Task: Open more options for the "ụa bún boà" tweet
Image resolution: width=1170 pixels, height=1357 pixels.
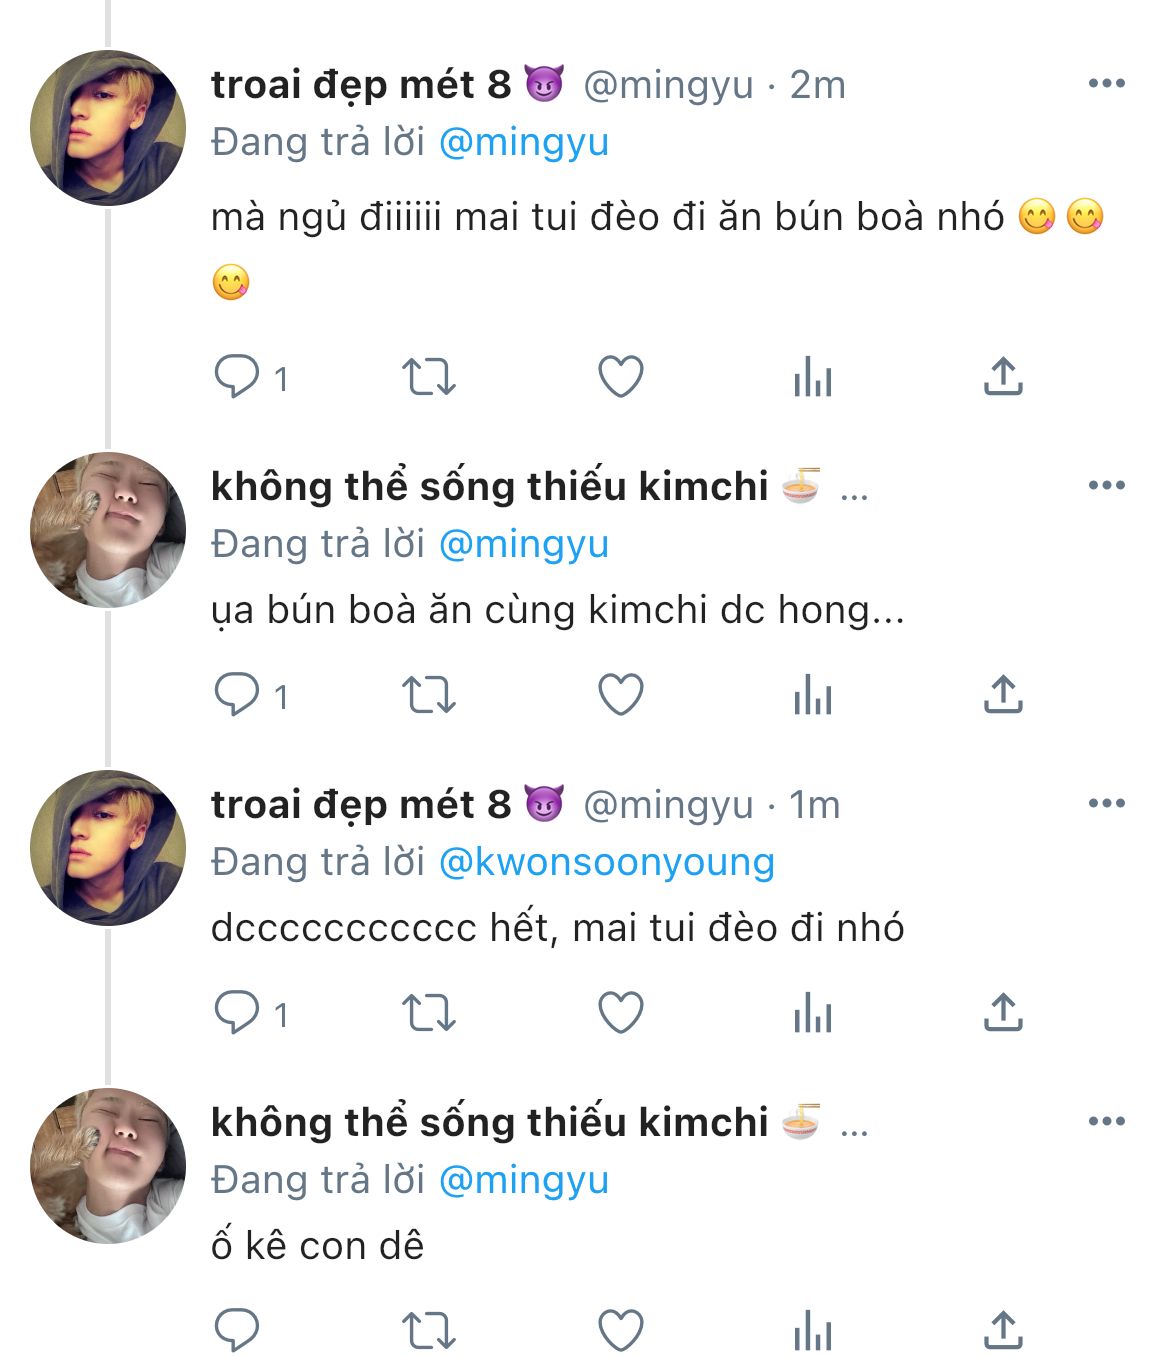Action: click(x=1106, y=486)
